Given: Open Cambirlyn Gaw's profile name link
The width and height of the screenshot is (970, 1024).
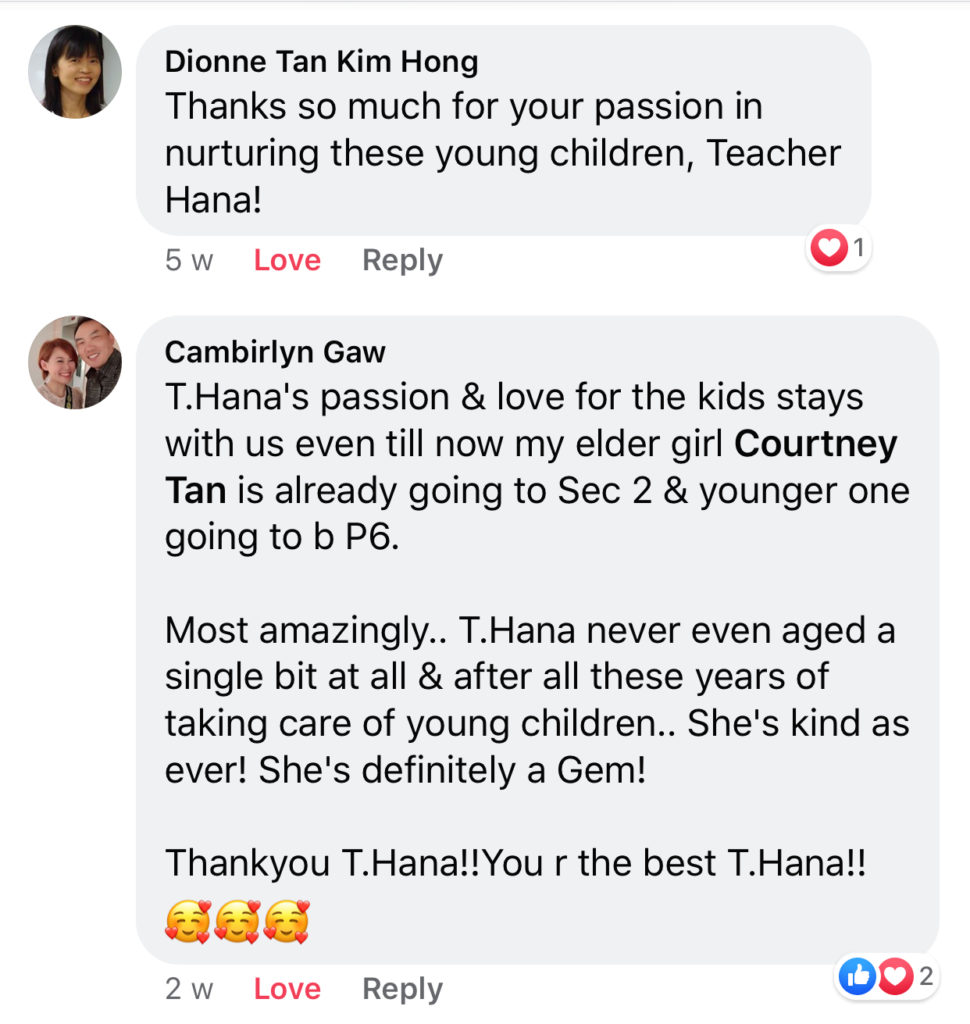Looking at the screenshot, I should [x=275, y=352].
